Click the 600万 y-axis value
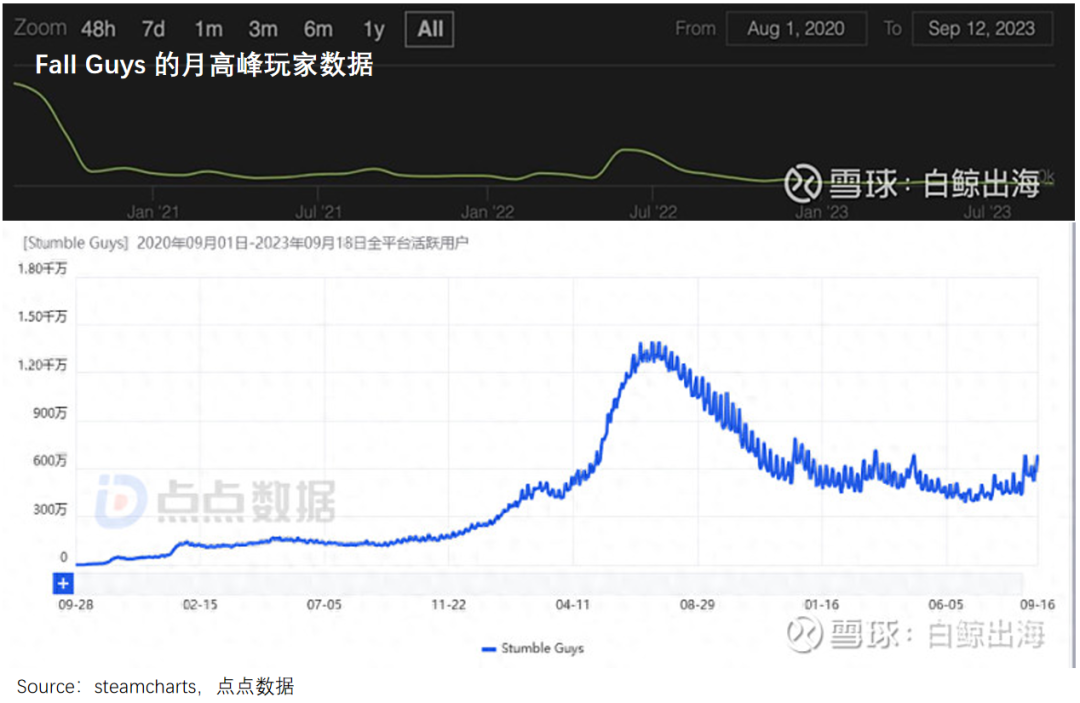The height and width of the screenshot is (703, 1080). coord(50,461)
